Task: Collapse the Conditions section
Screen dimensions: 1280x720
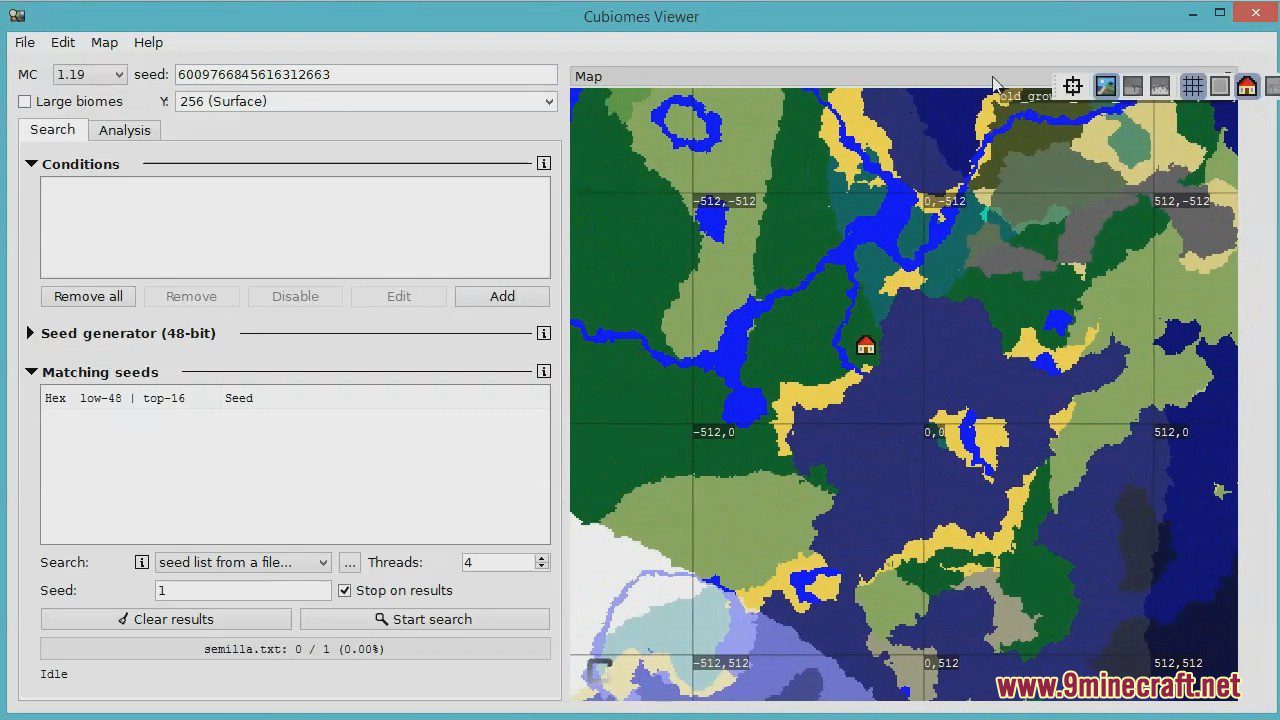Action: click(31, 164)
